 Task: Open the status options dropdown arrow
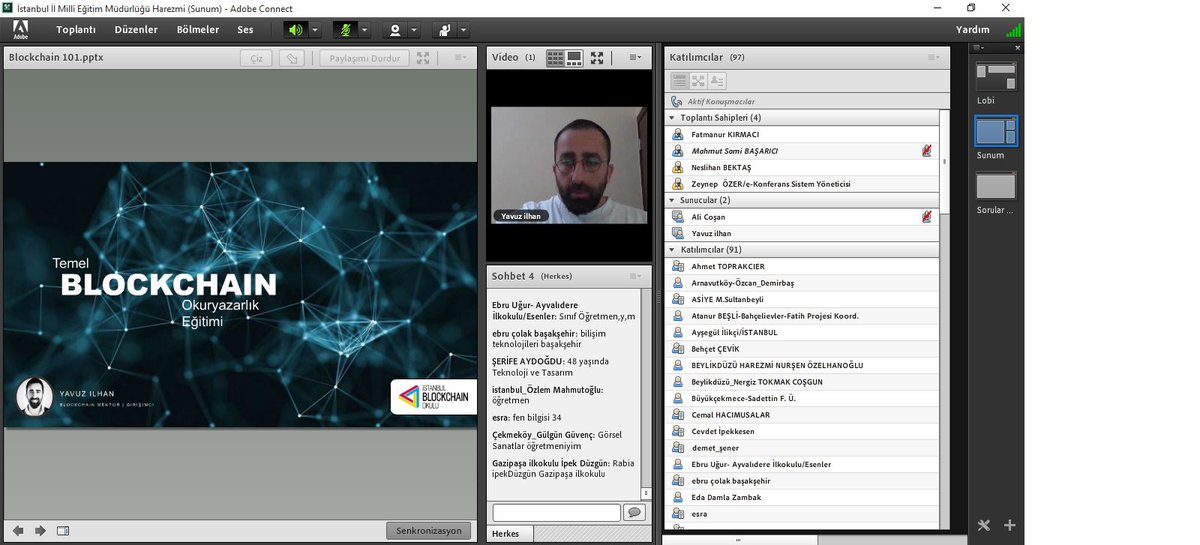464,30
